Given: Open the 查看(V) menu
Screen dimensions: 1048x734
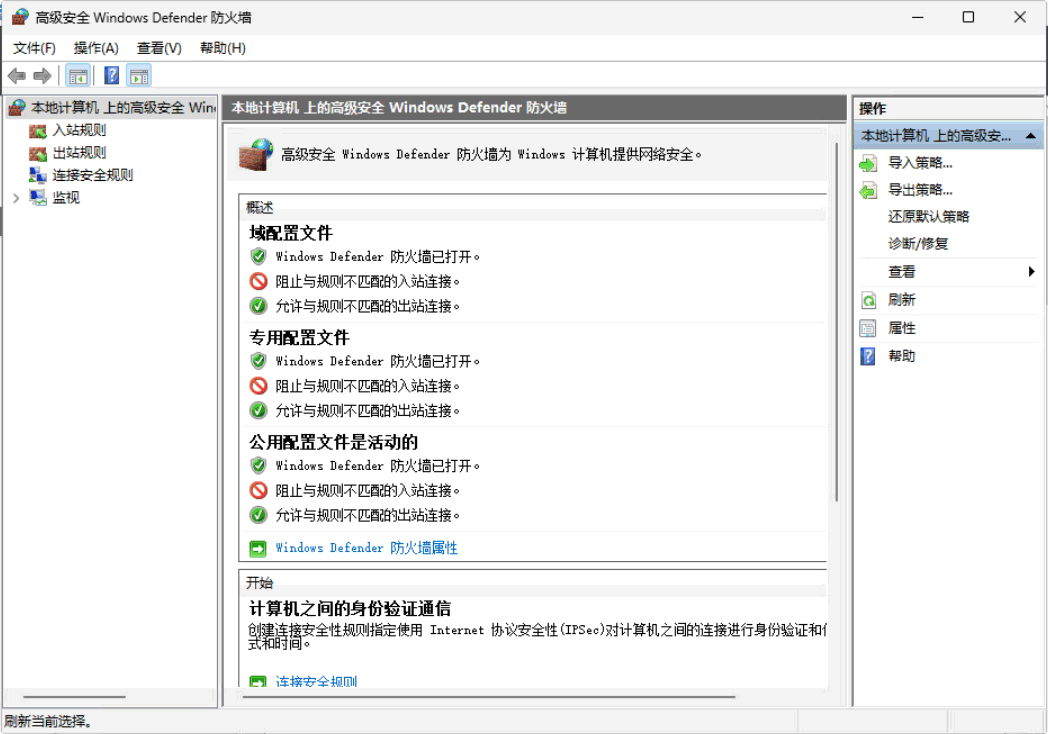Looking at the screenshot, I should (159, 48).
